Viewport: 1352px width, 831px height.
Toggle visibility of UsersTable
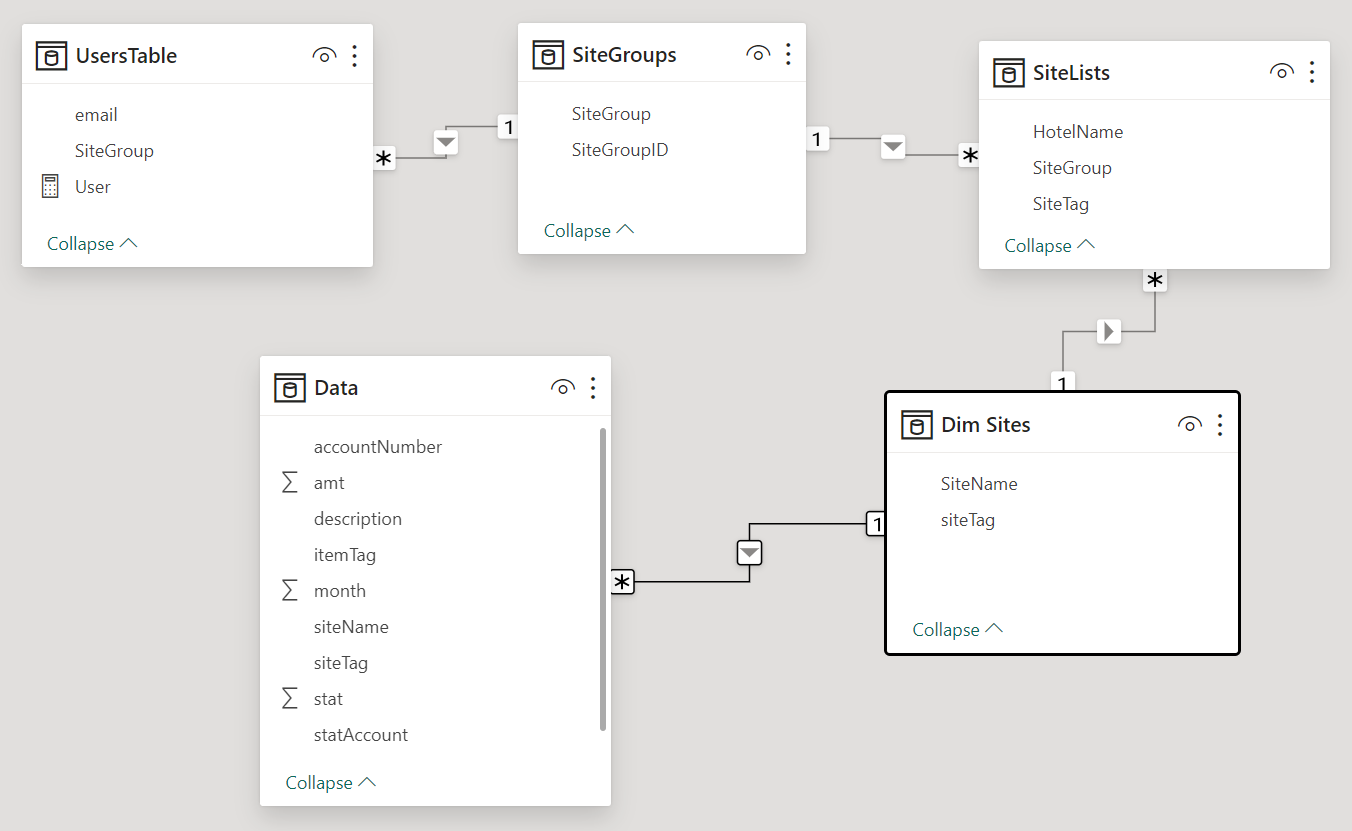(x=324, y=56)
